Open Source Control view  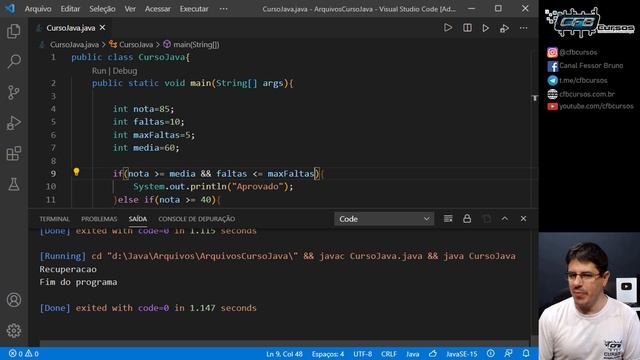click(14, 92)
